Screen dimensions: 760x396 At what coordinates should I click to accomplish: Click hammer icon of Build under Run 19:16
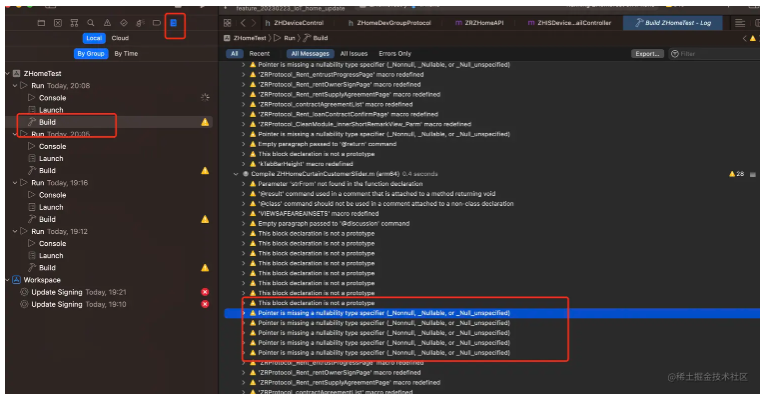[x=32, y=219]
